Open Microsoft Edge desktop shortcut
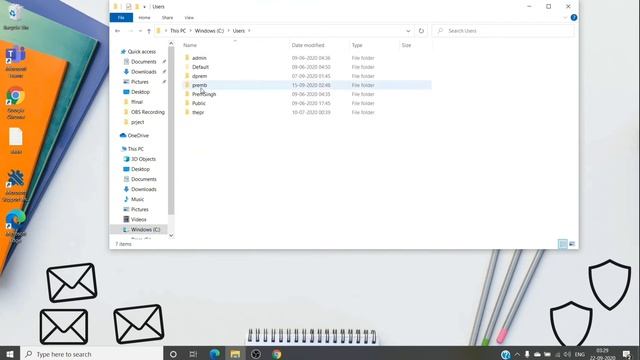The image size is (640, 360). tap(16, 227)
